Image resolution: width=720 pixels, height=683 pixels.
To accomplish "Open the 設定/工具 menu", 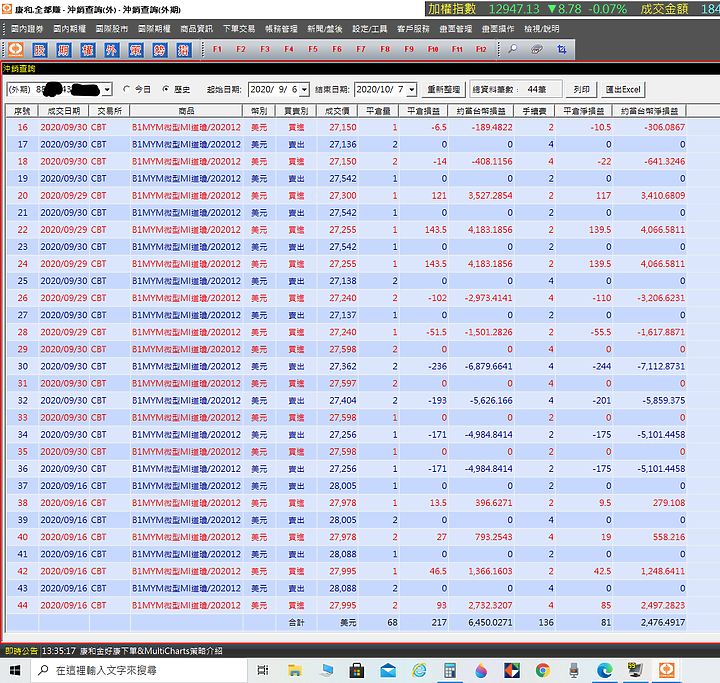I will coord(370,29).
